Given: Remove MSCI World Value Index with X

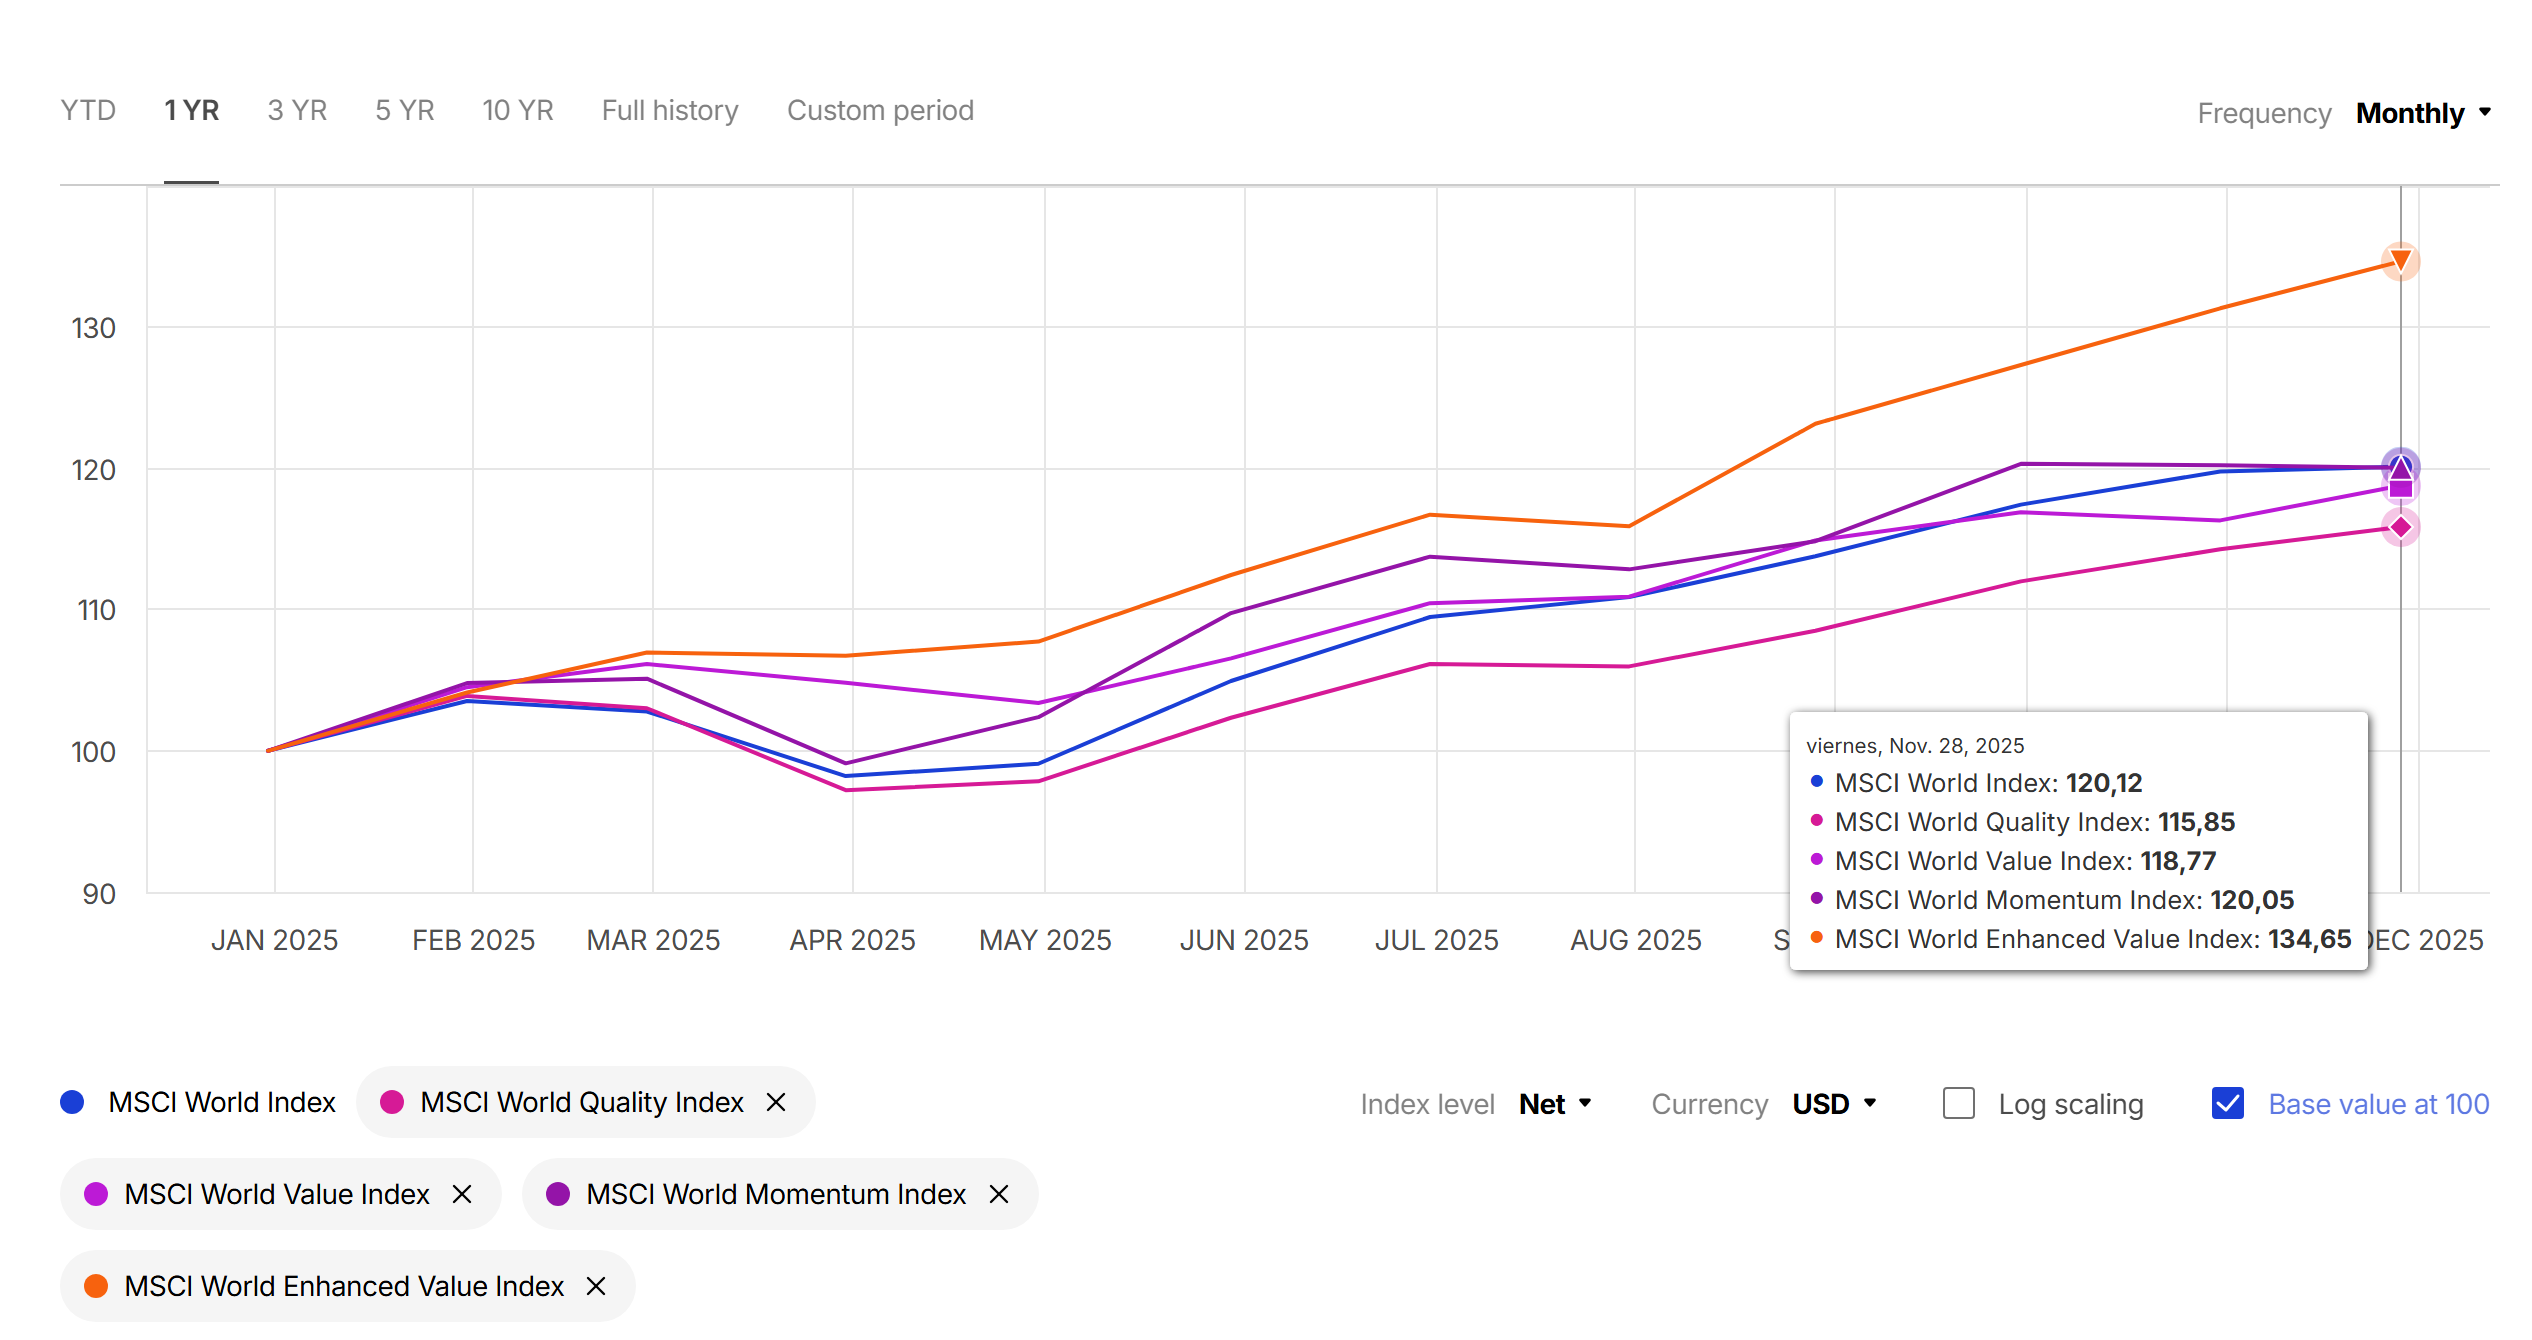Looking at the screenshot, I should tap(462, 1194).
